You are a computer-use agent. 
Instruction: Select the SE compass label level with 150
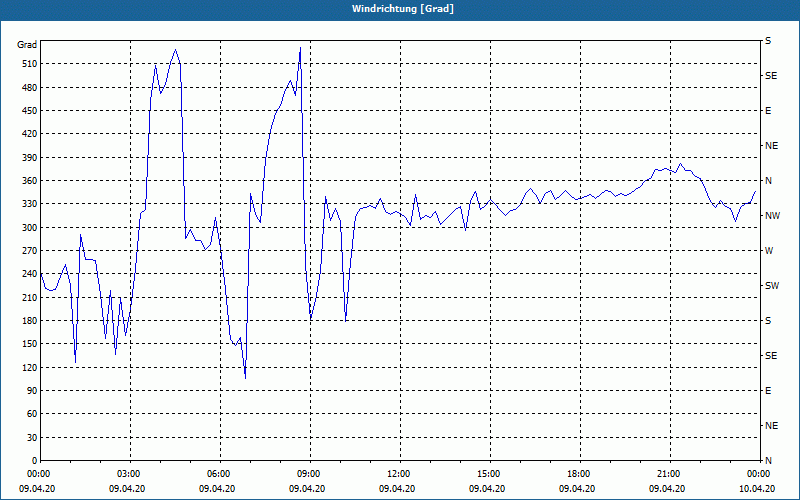pos(771,356)
